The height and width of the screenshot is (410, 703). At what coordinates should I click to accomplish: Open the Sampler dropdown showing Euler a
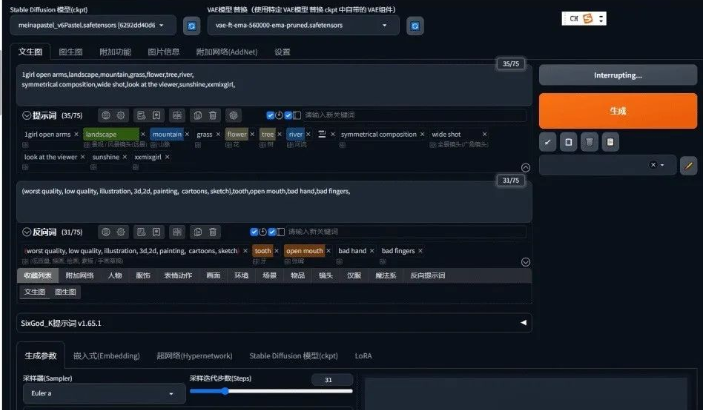[104, 393]
